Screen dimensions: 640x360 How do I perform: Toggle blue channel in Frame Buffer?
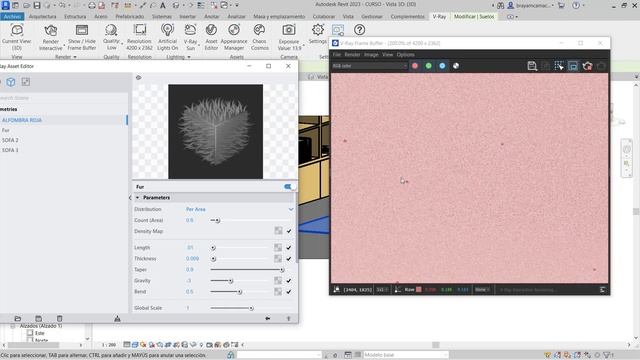coord(442,66)
